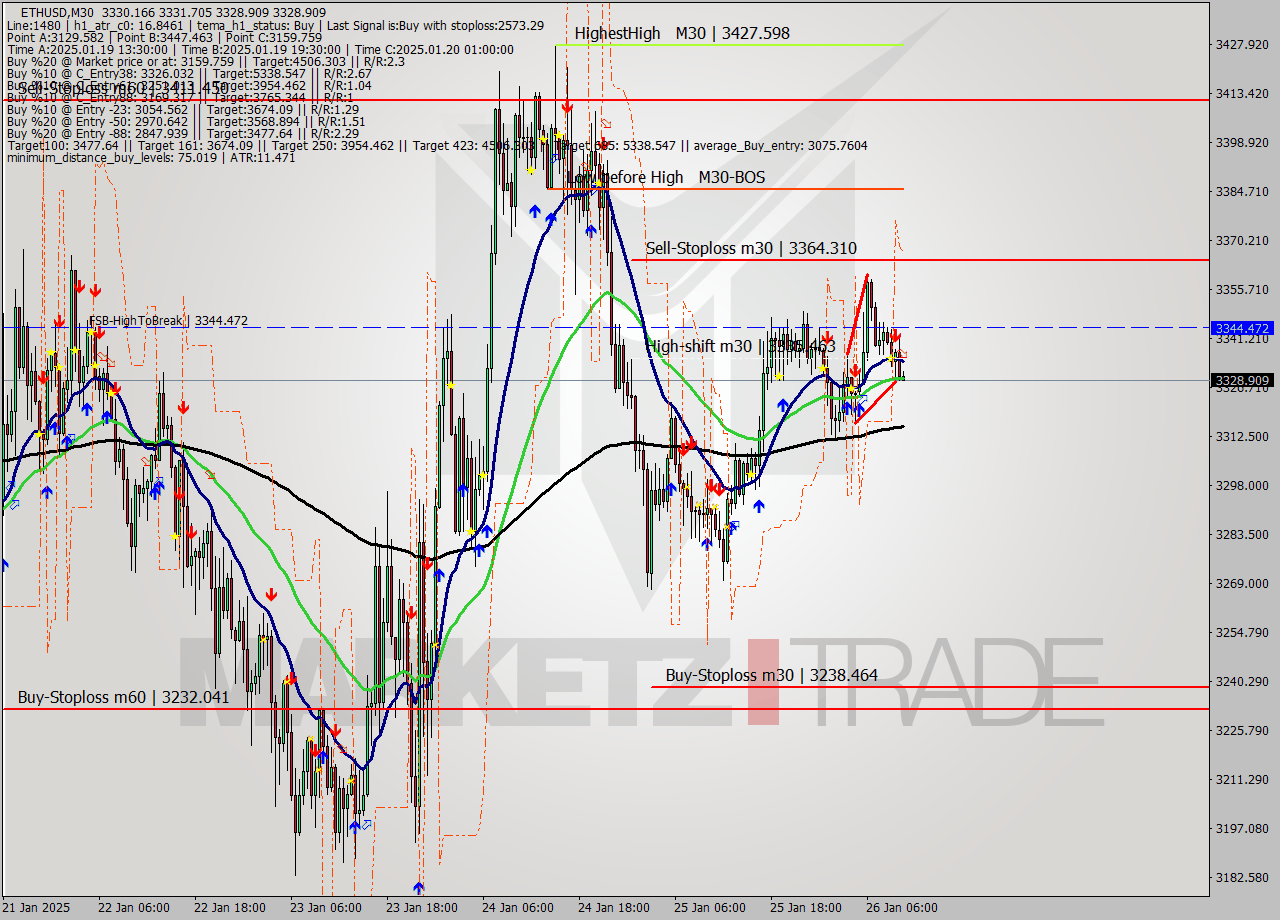The height and width of the screenshot is (920, 1280).
Task: Click the 23 Jan 18:00 time label
Action: coord(422,908)
